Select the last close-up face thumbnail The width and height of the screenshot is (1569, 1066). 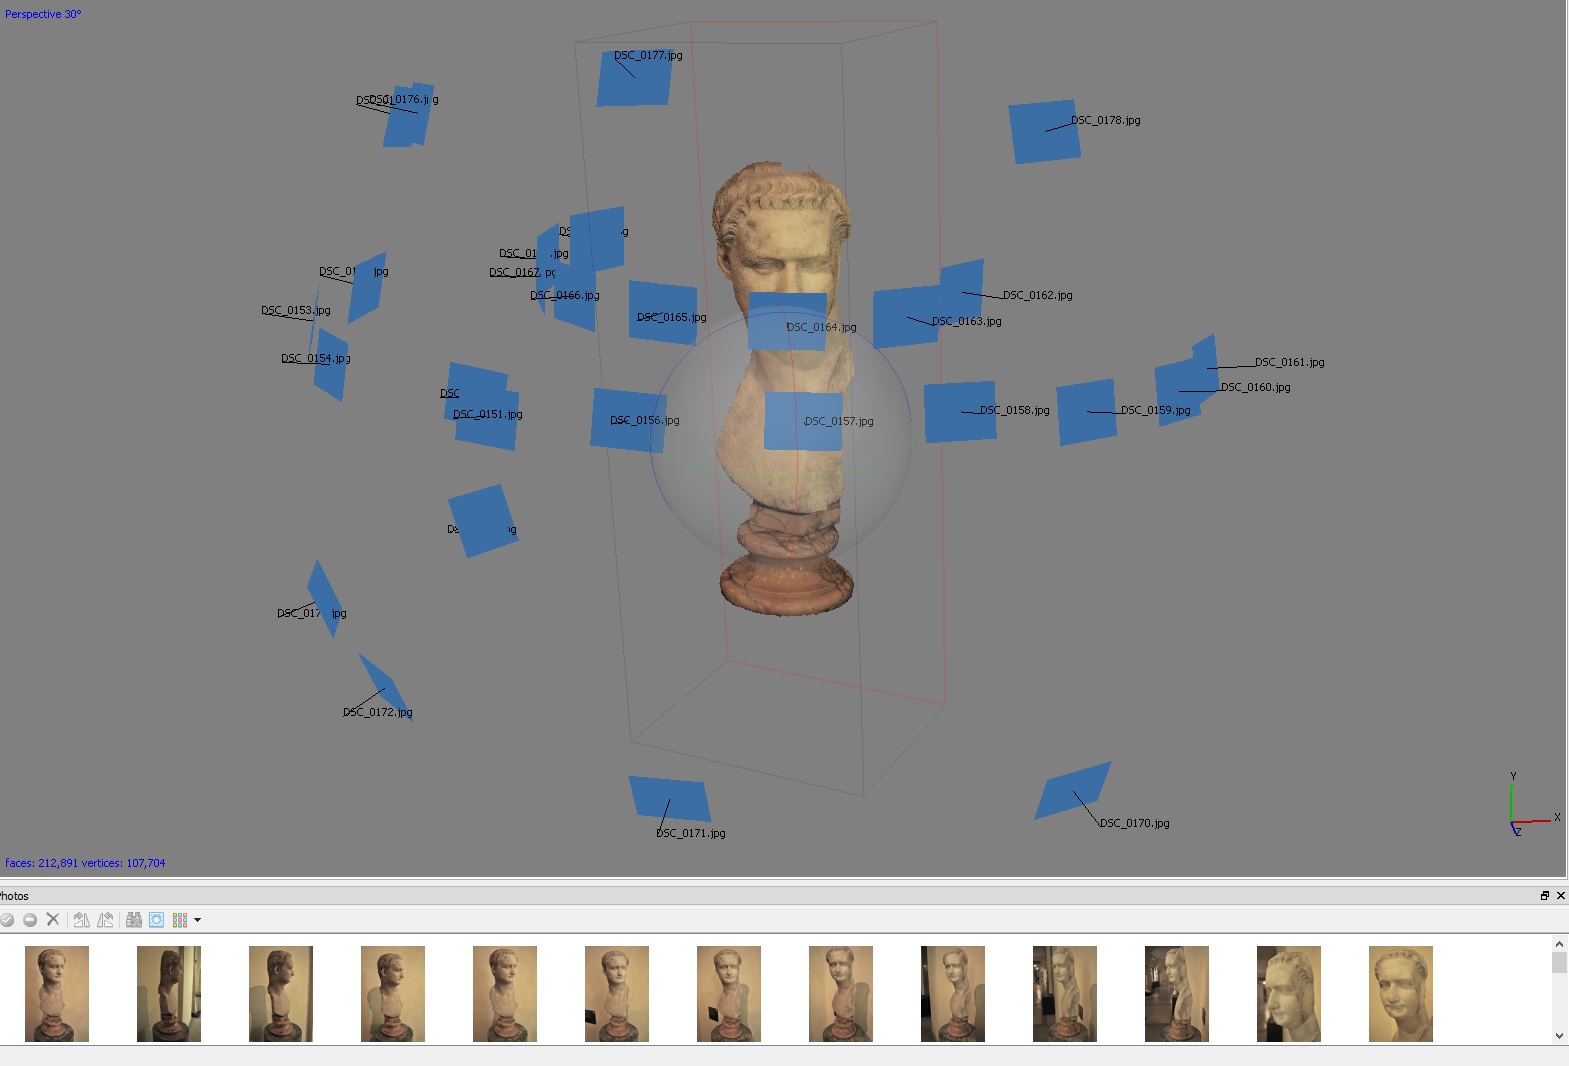tap(1400, 993)
